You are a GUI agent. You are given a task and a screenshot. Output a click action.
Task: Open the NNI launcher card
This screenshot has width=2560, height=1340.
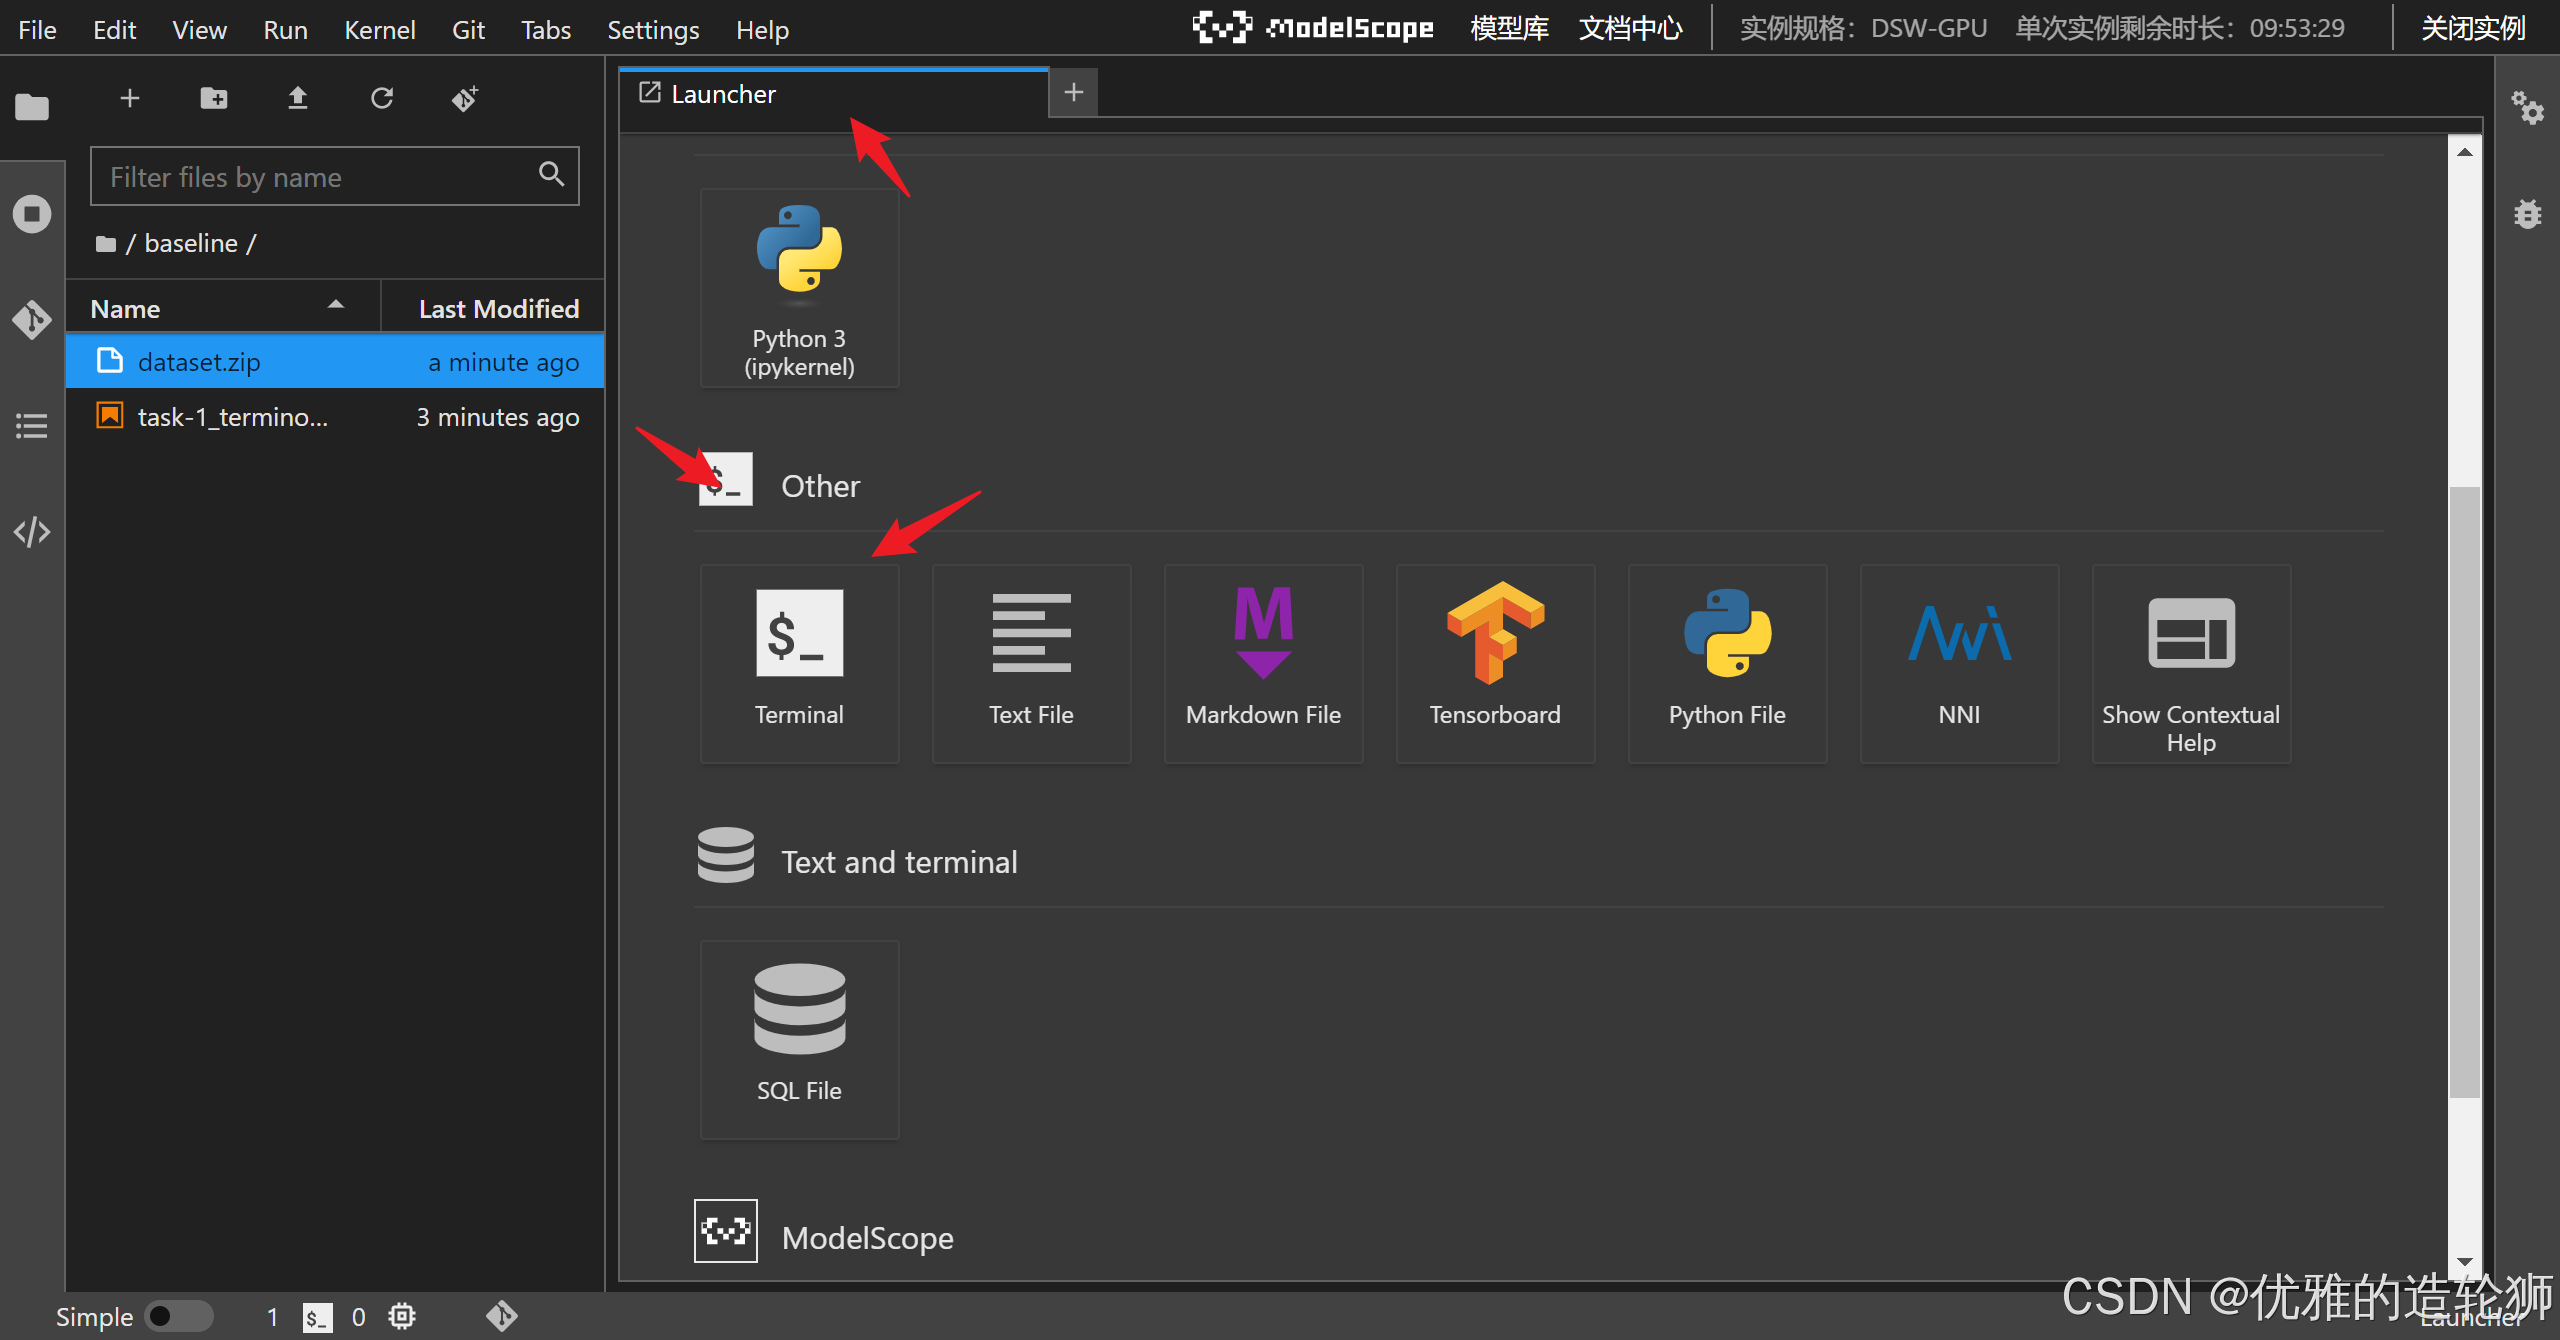1959,662
